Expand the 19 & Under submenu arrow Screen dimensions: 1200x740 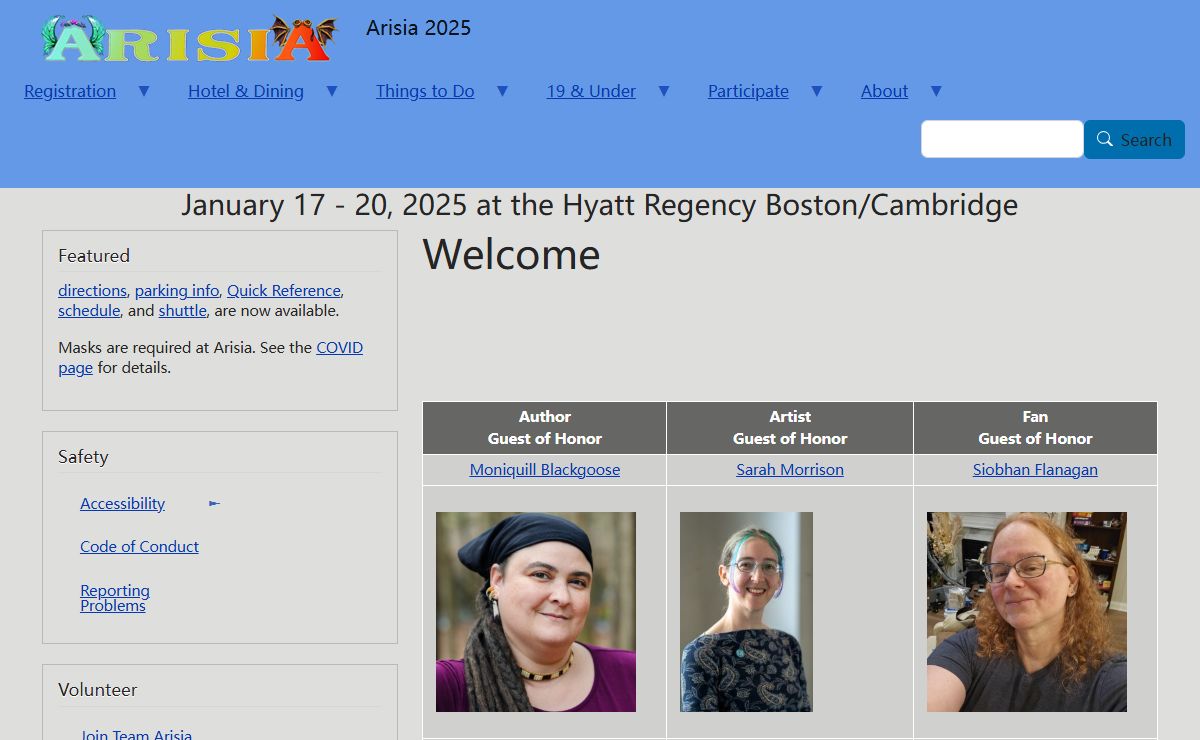(664, 91)
